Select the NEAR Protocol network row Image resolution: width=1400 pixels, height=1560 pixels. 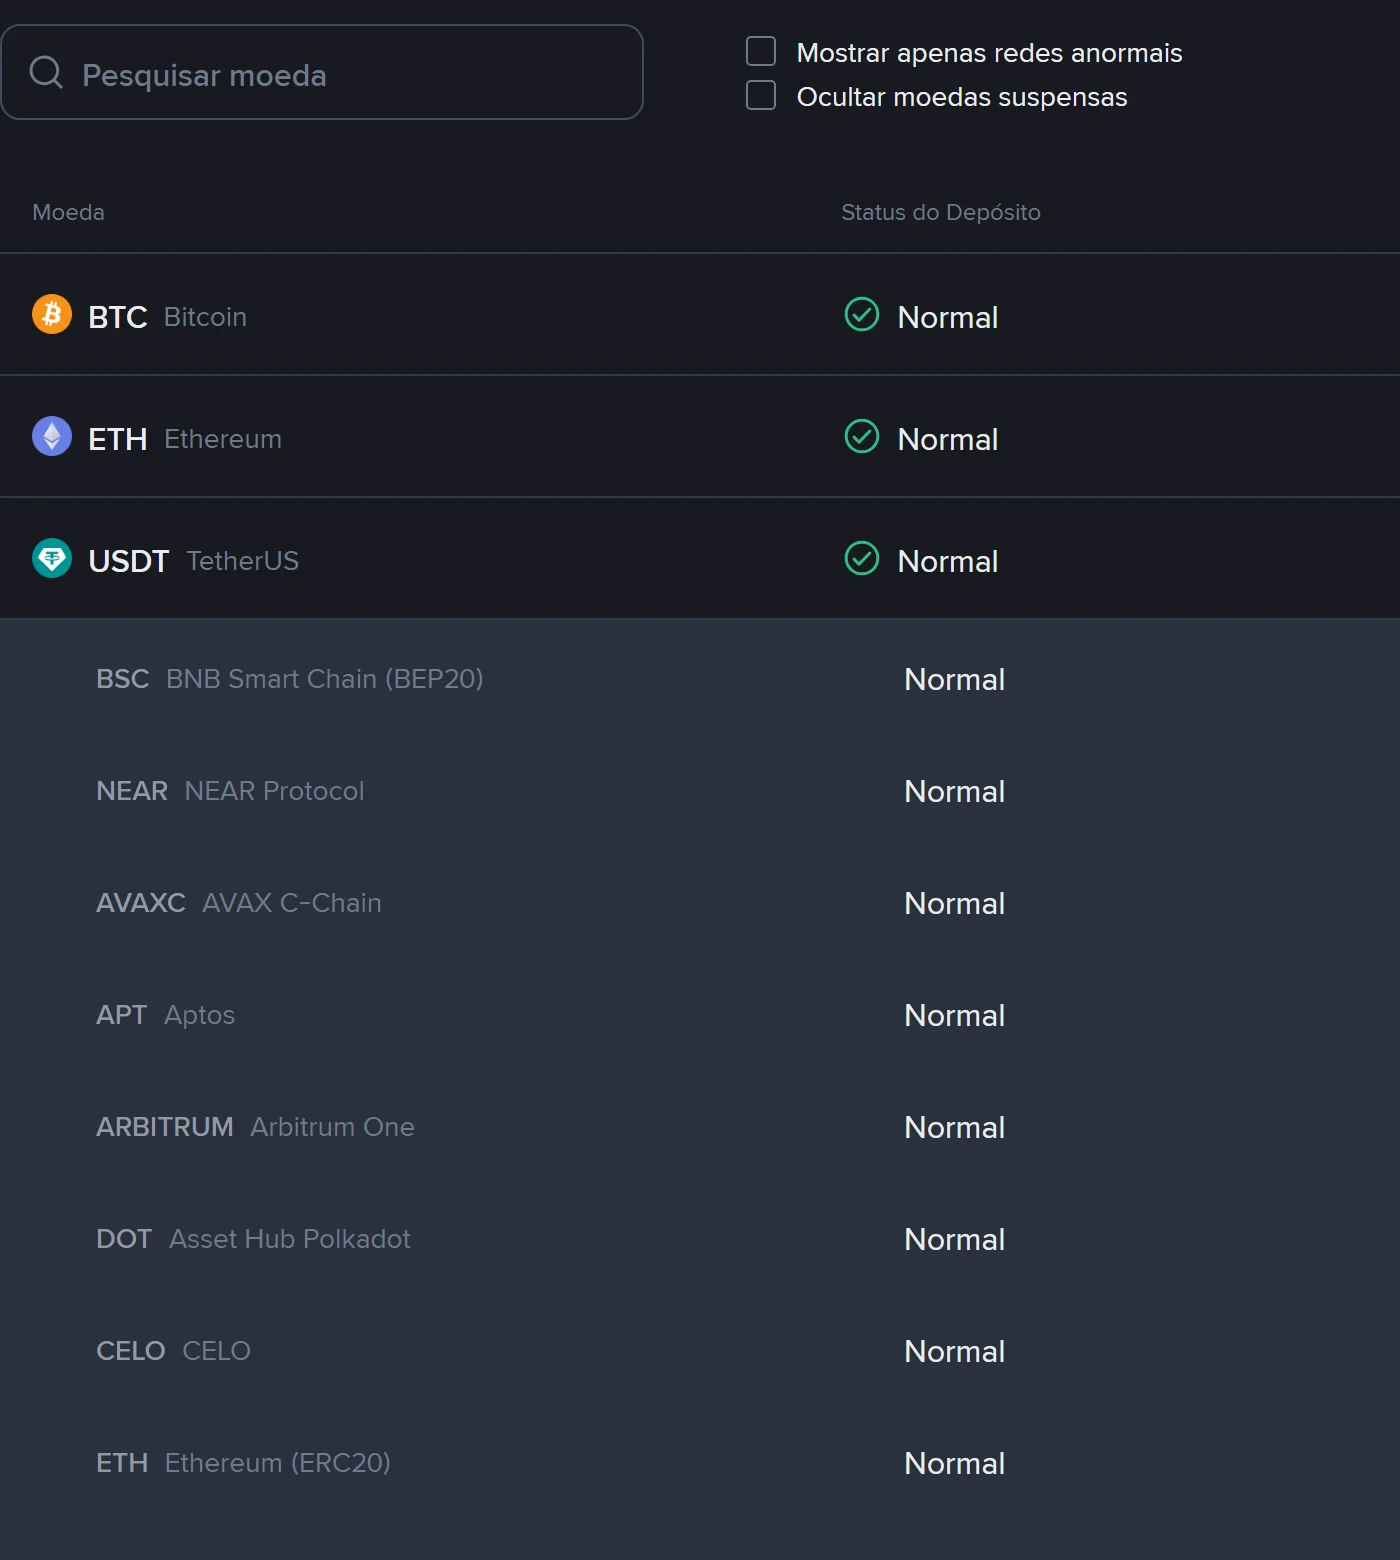[700, 791]
